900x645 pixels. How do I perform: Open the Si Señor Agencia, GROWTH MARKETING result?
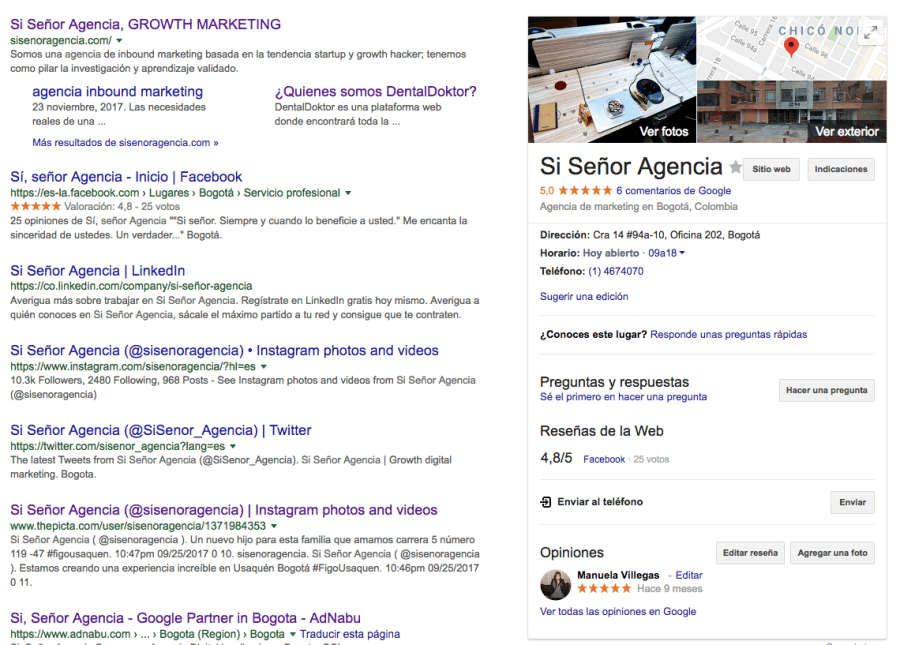tap(145, 24)
